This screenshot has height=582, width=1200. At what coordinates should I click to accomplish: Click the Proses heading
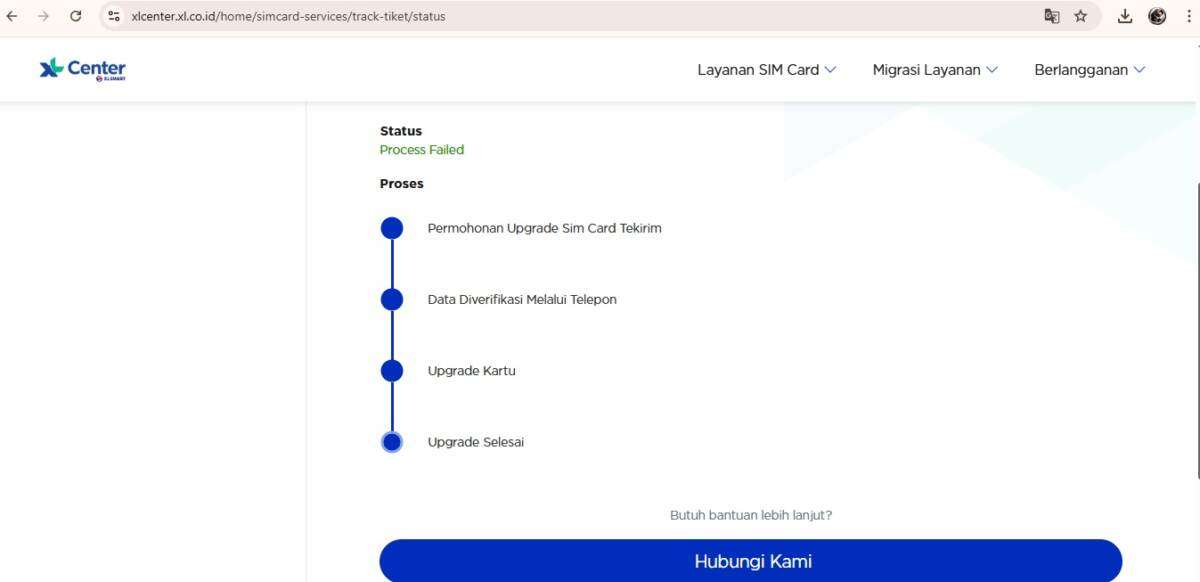(402, 184)
